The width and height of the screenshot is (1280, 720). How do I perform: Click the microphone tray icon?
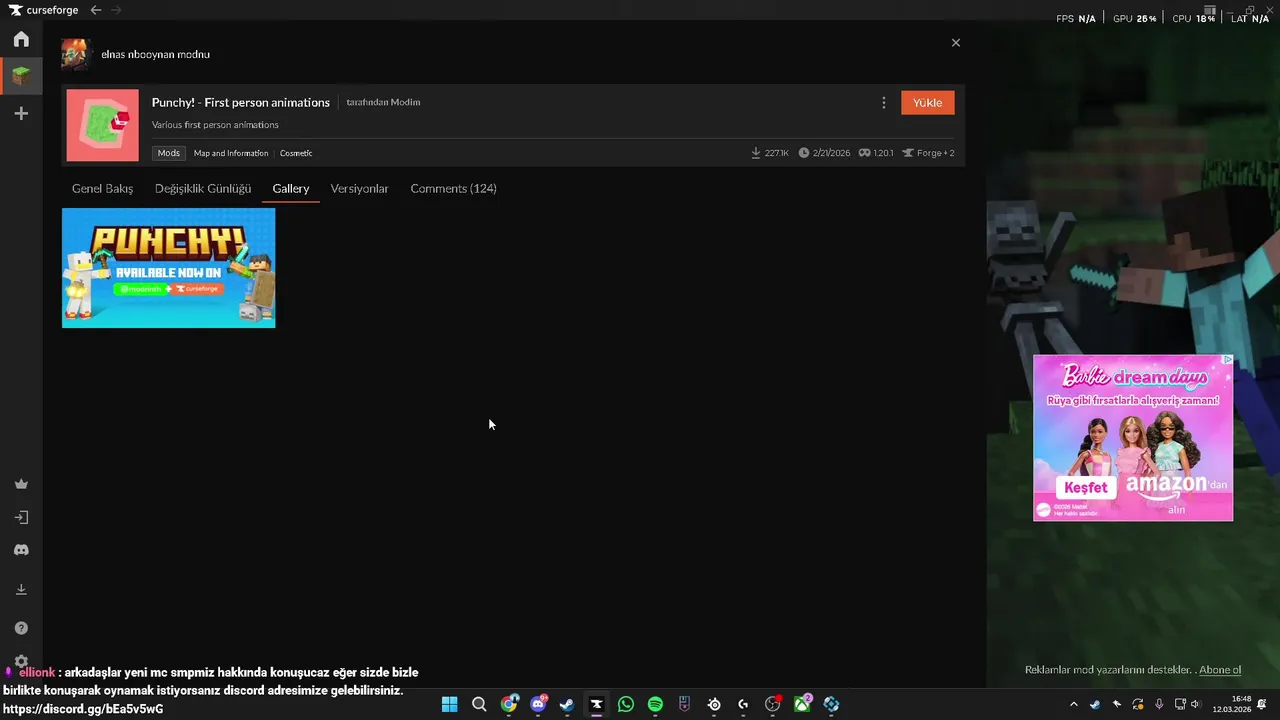pos(1159,704)
